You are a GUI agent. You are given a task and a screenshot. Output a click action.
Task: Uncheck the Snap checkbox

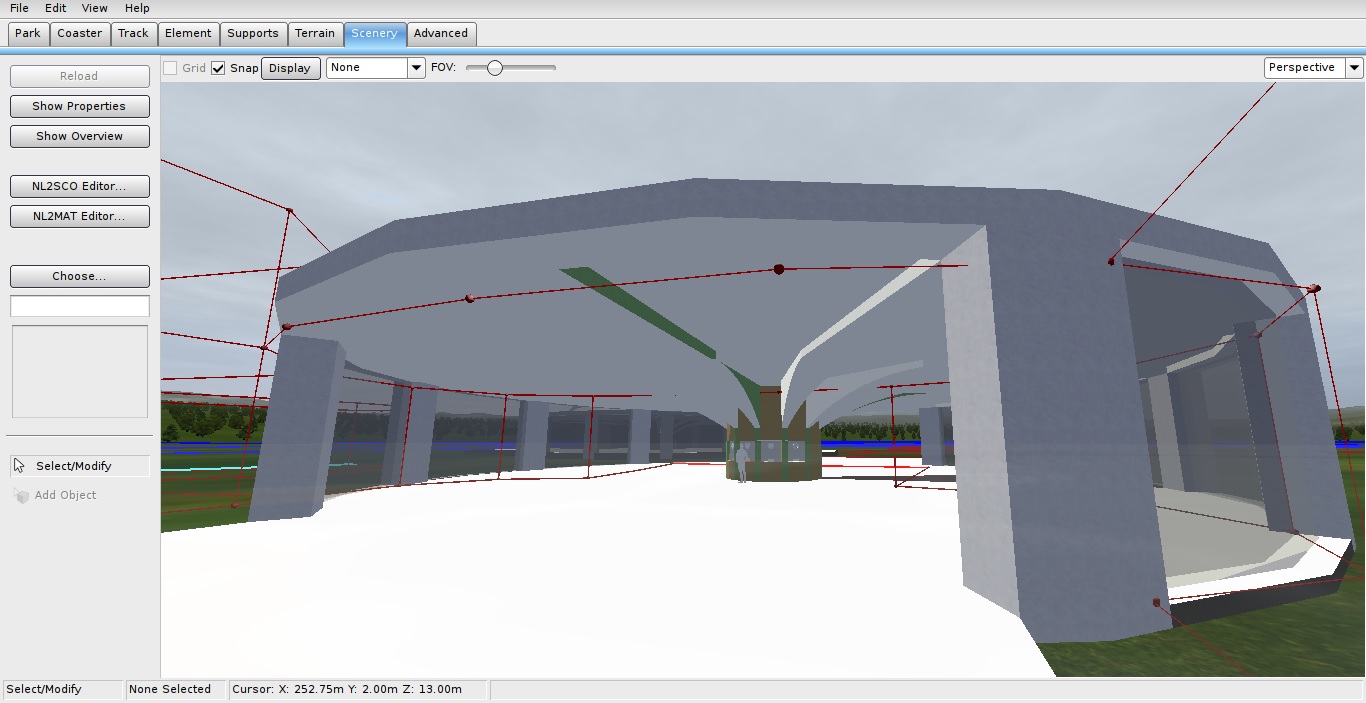pos(218,68)
